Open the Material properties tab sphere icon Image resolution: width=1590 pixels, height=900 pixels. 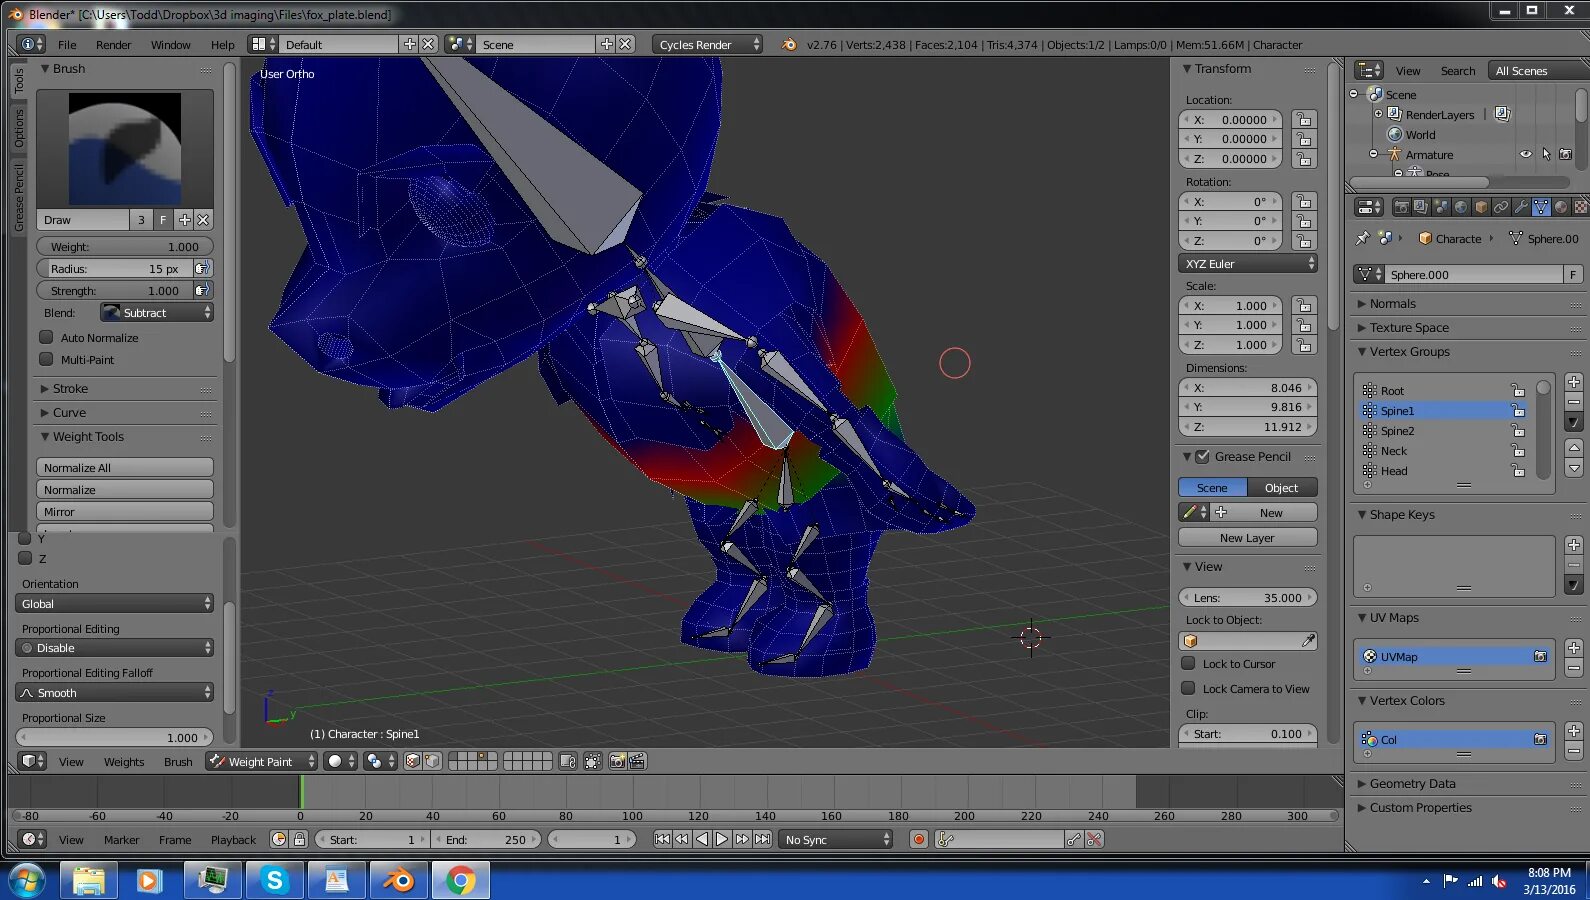click(1561, 207)
